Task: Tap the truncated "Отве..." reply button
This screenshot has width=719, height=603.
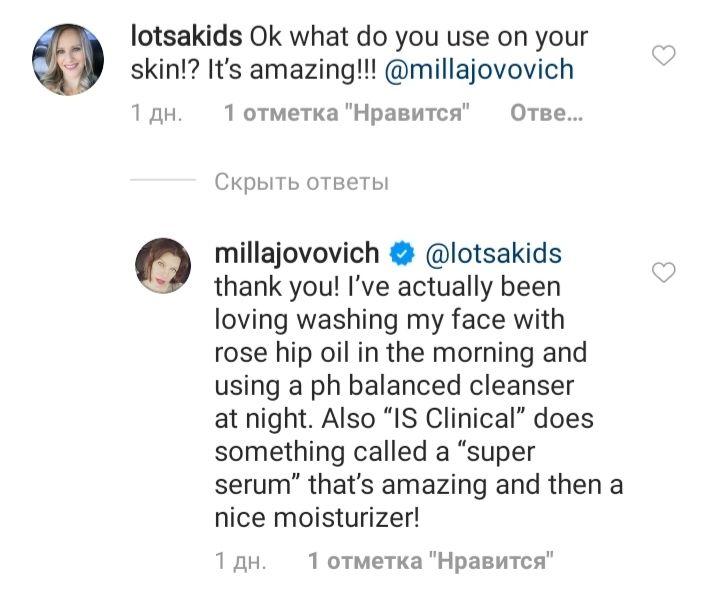Action: point(546,114)
